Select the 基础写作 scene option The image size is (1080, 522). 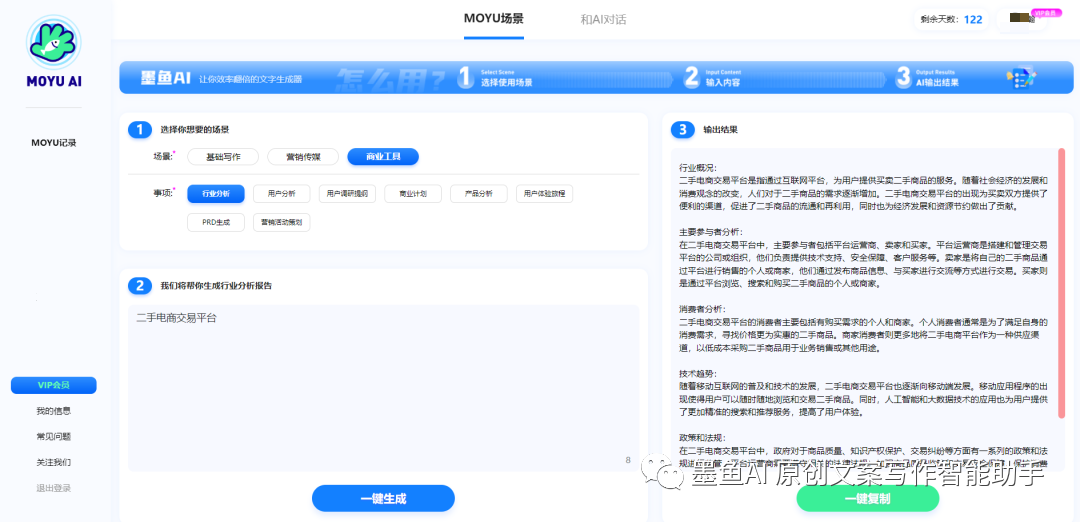click(x=222, y=156)
